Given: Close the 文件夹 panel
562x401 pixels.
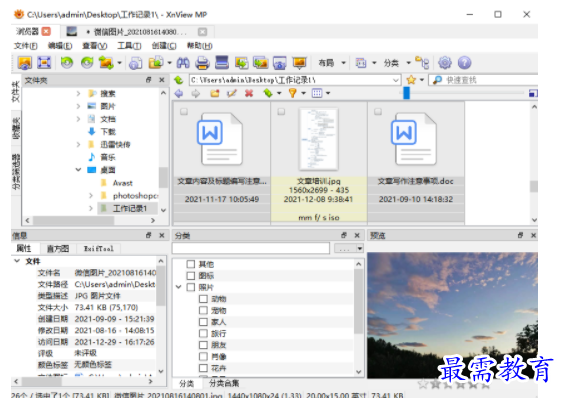Looking at the screenshot, I should (162, 80).
